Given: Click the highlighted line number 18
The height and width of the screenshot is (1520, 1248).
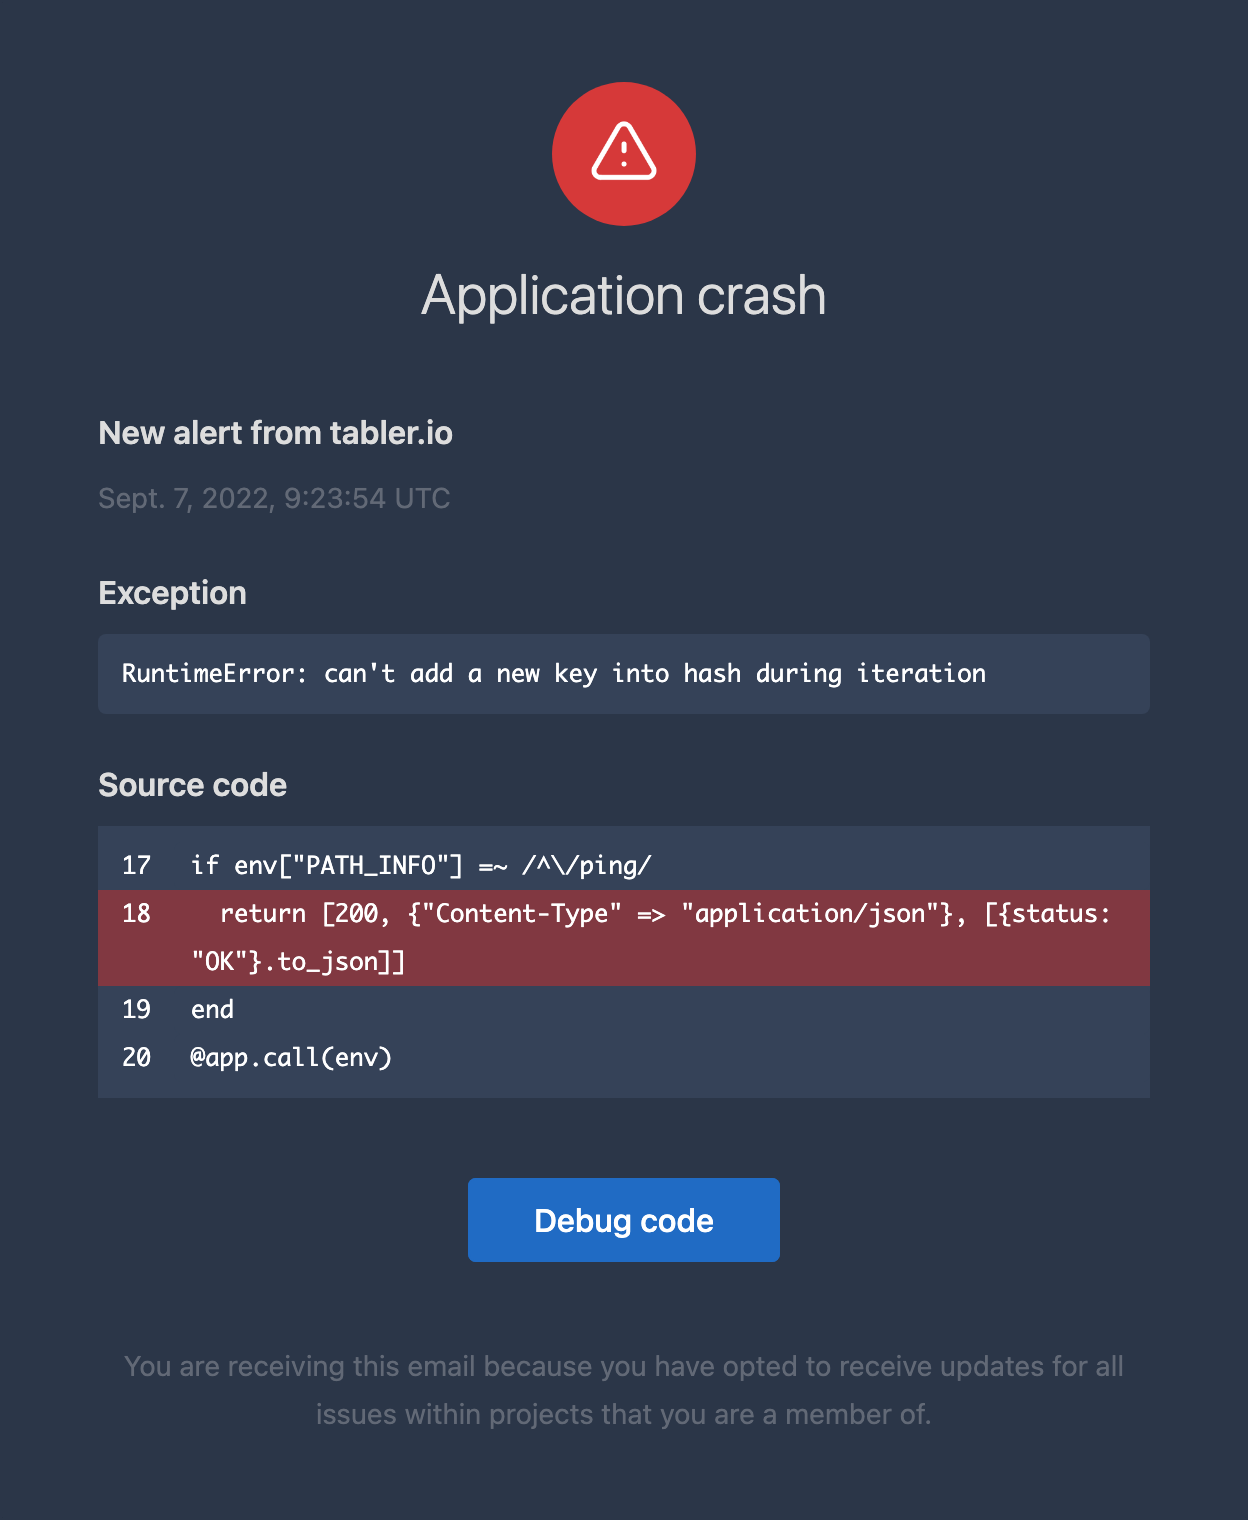Looking at the screenshot, I should [x=136, y=913].
